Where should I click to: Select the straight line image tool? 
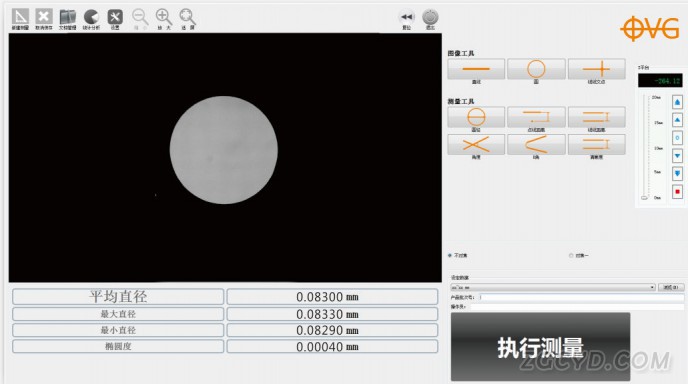[x=476, y=69]
